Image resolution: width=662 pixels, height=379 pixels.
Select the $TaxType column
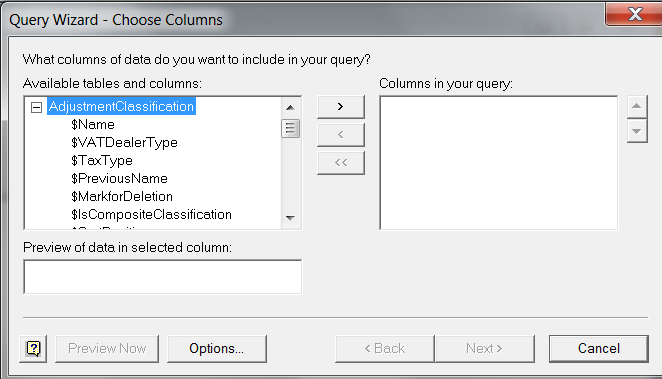tap(102, 160)
